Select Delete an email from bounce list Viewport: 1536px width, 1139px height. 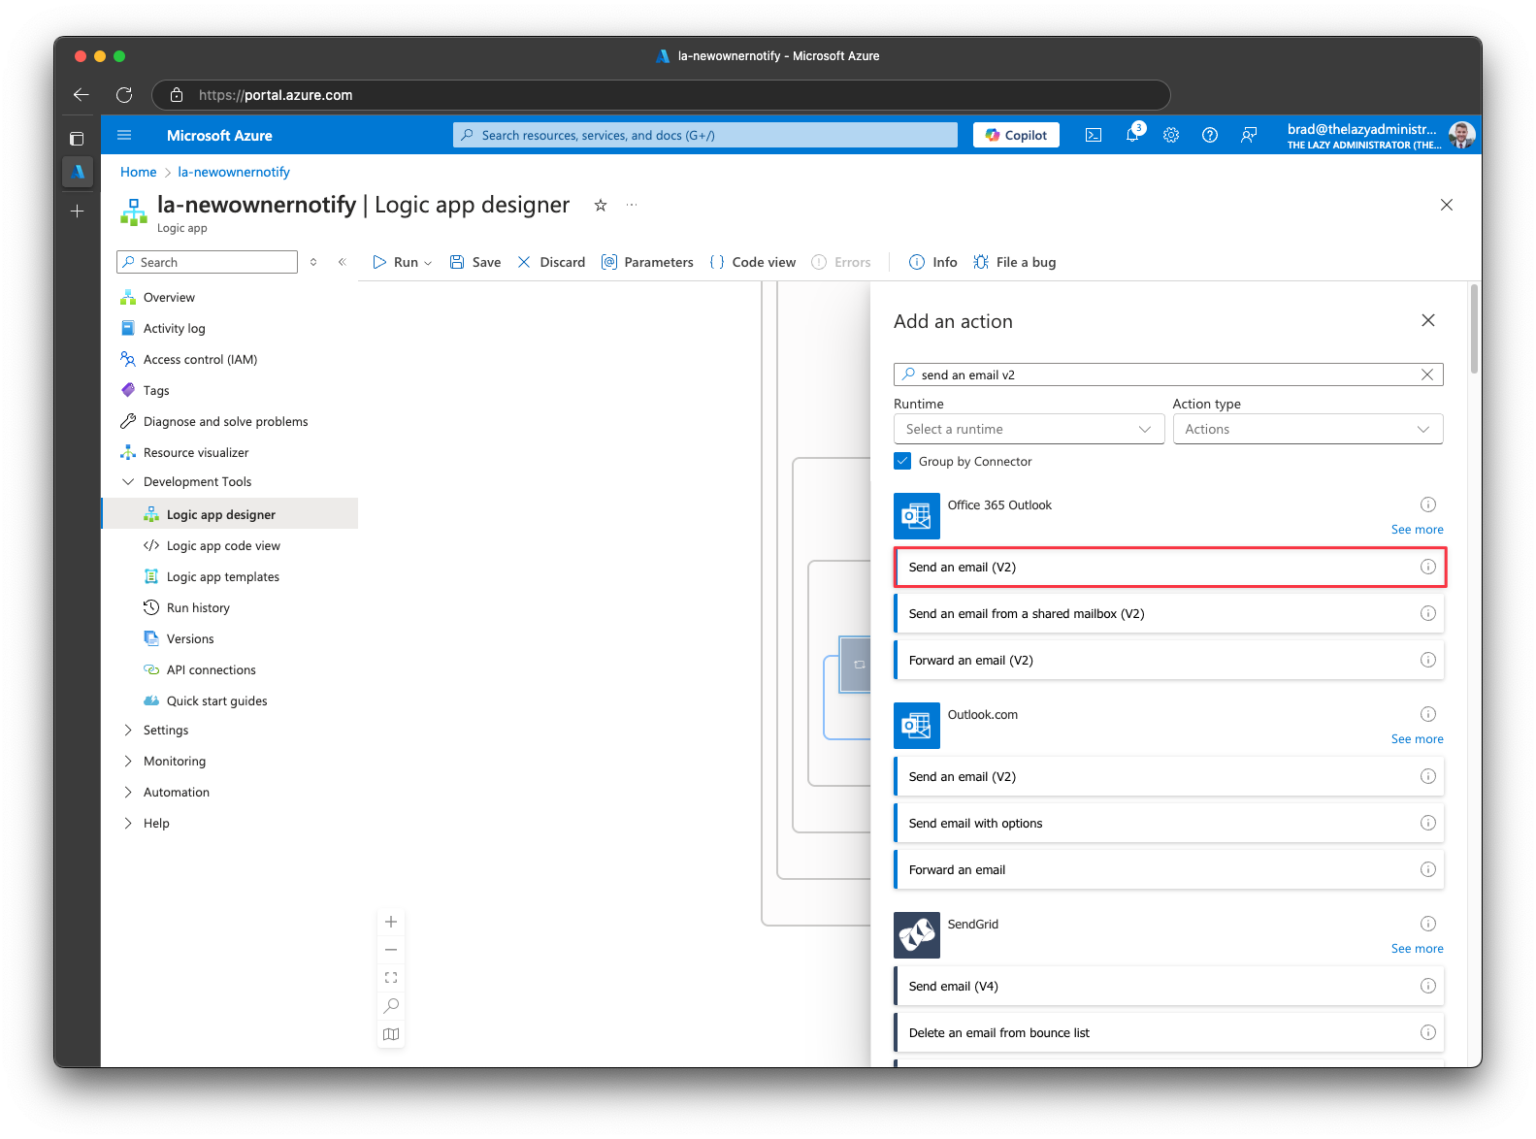pos(1169,1033)
